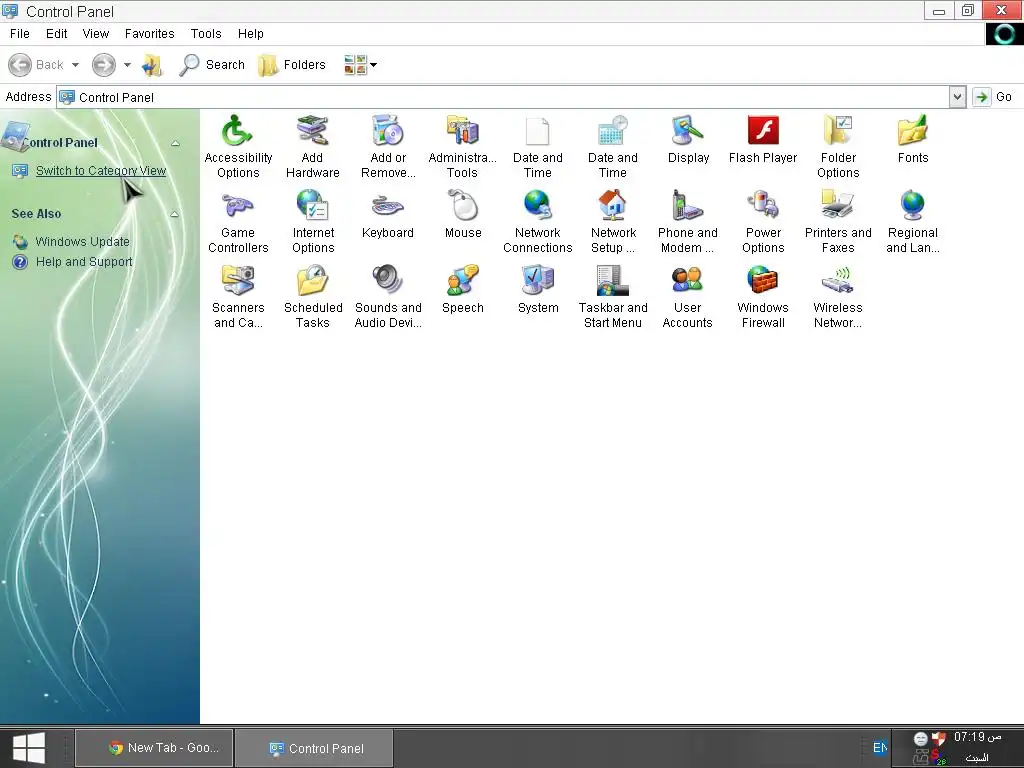Open Network Connections

pyautogui.click(x=537, y=221)
